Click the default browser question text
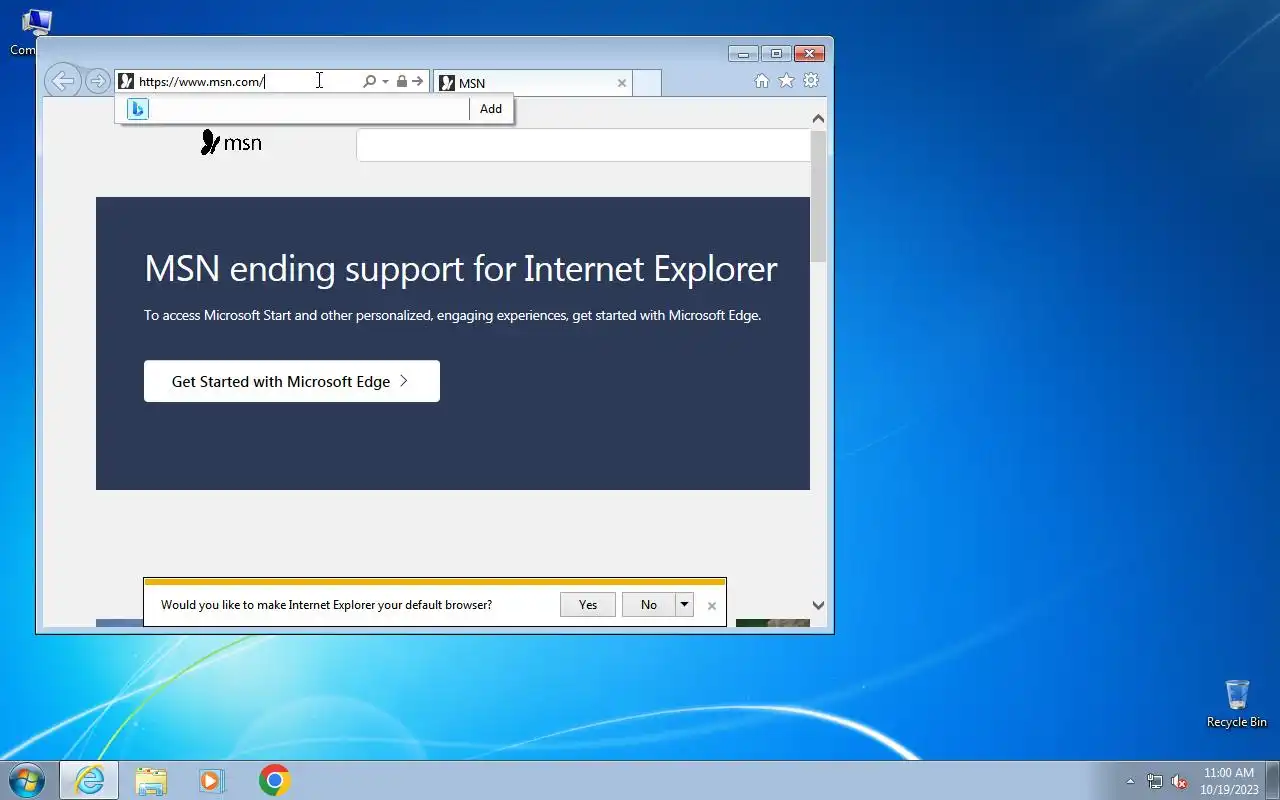The image size is (1280, 800). (326, 605)
